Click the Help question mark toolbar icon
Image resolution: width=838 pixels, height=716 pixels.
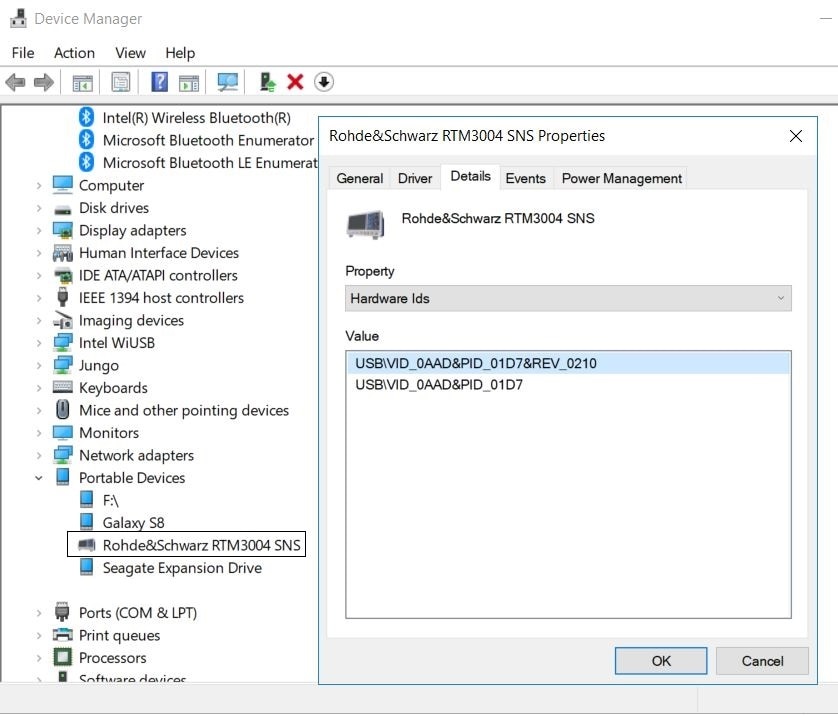159,82
